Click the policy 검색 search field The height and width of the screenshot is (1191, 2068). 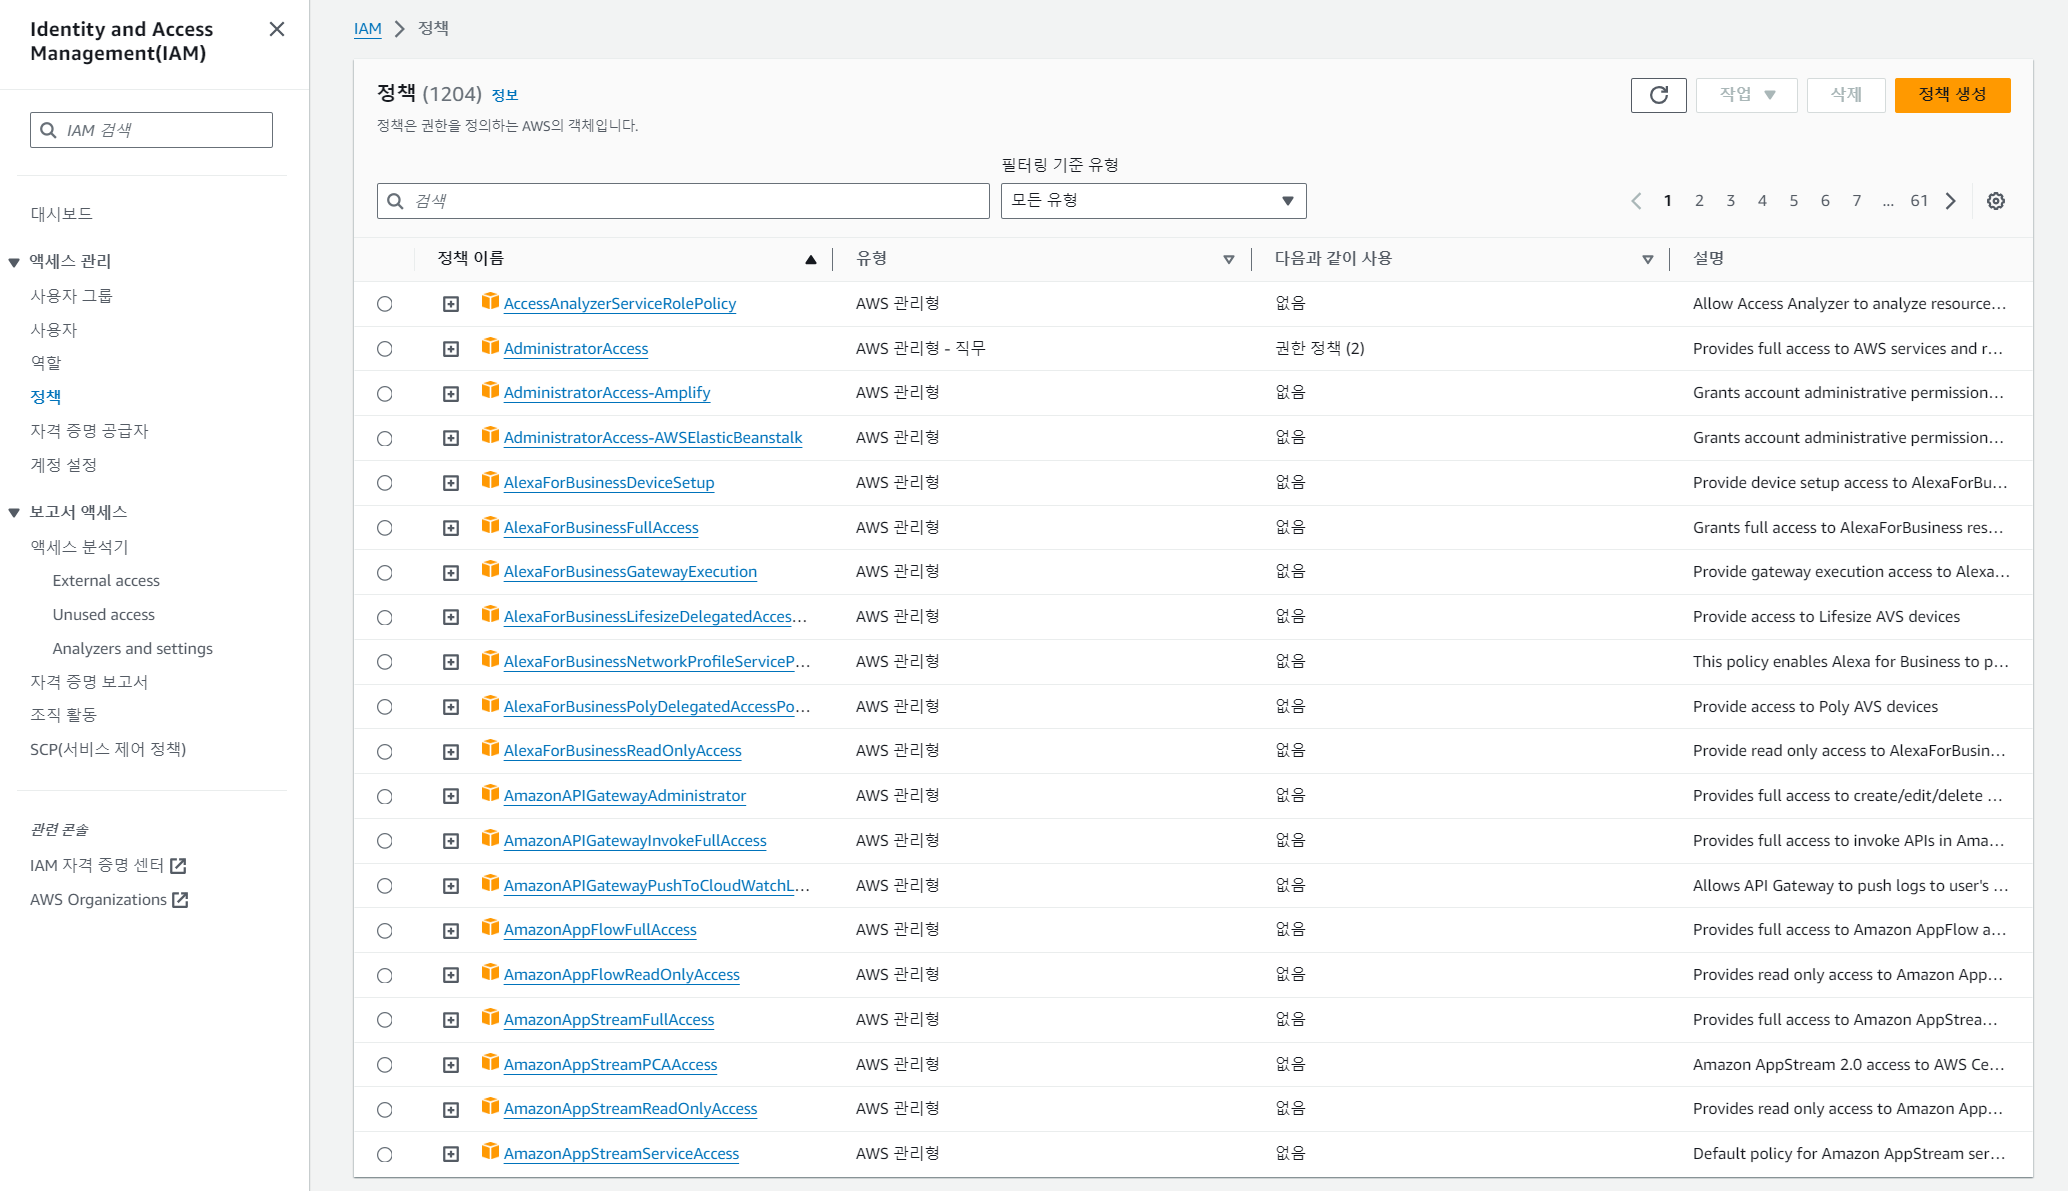683,201
